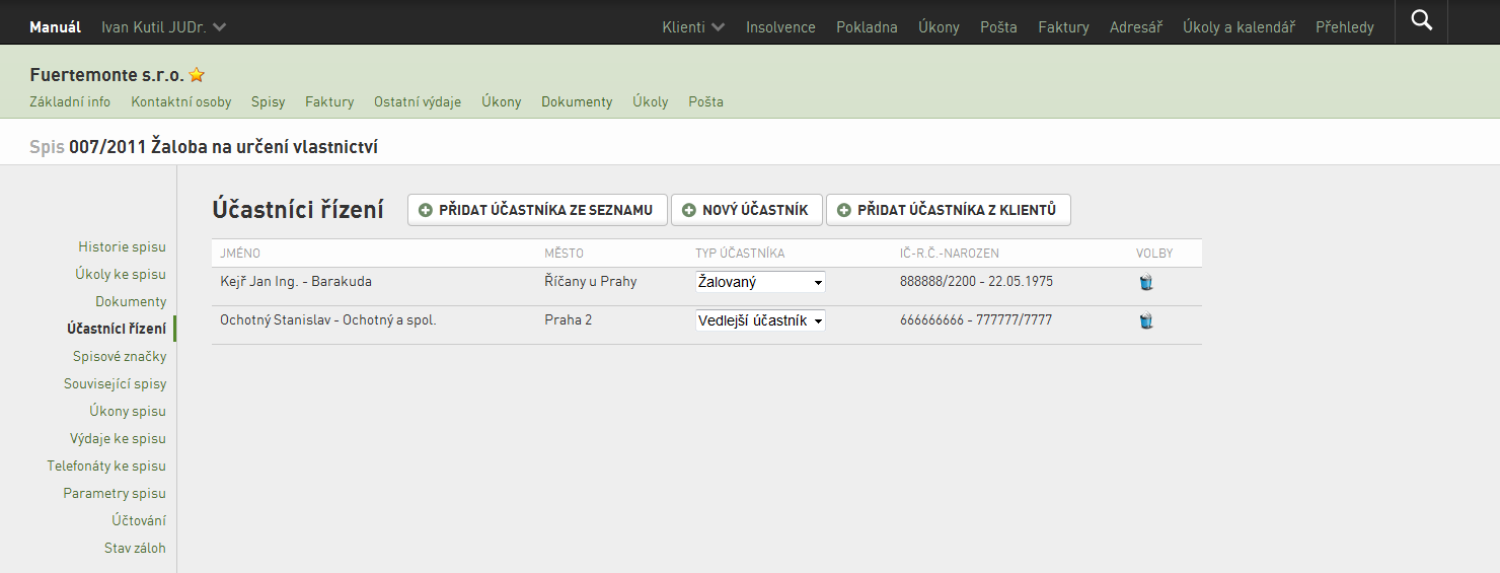Delete participant Kejř Jan Ing. via trash icon
This screenshot has width=1500, height=573.
[1146, 282]
